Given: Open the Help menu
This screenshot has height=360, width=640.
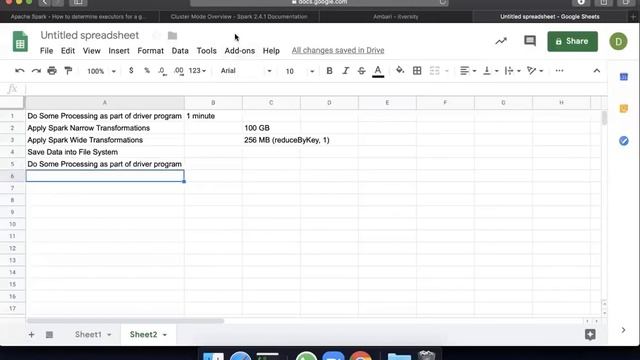Looking at the screenshot, I should [x=271, y=51].
